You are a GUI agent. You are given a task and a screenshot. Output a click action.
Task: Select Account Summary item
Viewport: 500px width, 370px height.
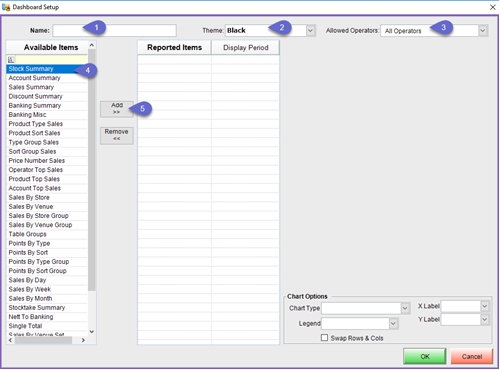(47, 78)
